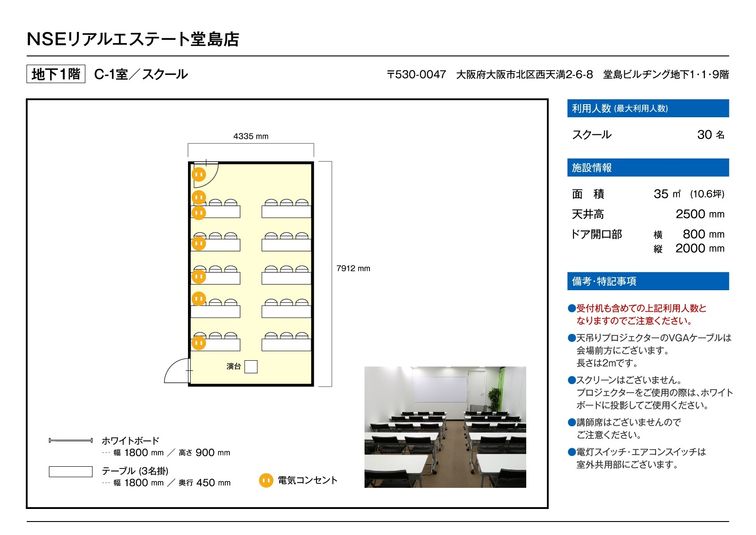Click the whiteboard height text 高さ 900 mm
This screenshot has height=535, width=756.
tap(204, 453)
